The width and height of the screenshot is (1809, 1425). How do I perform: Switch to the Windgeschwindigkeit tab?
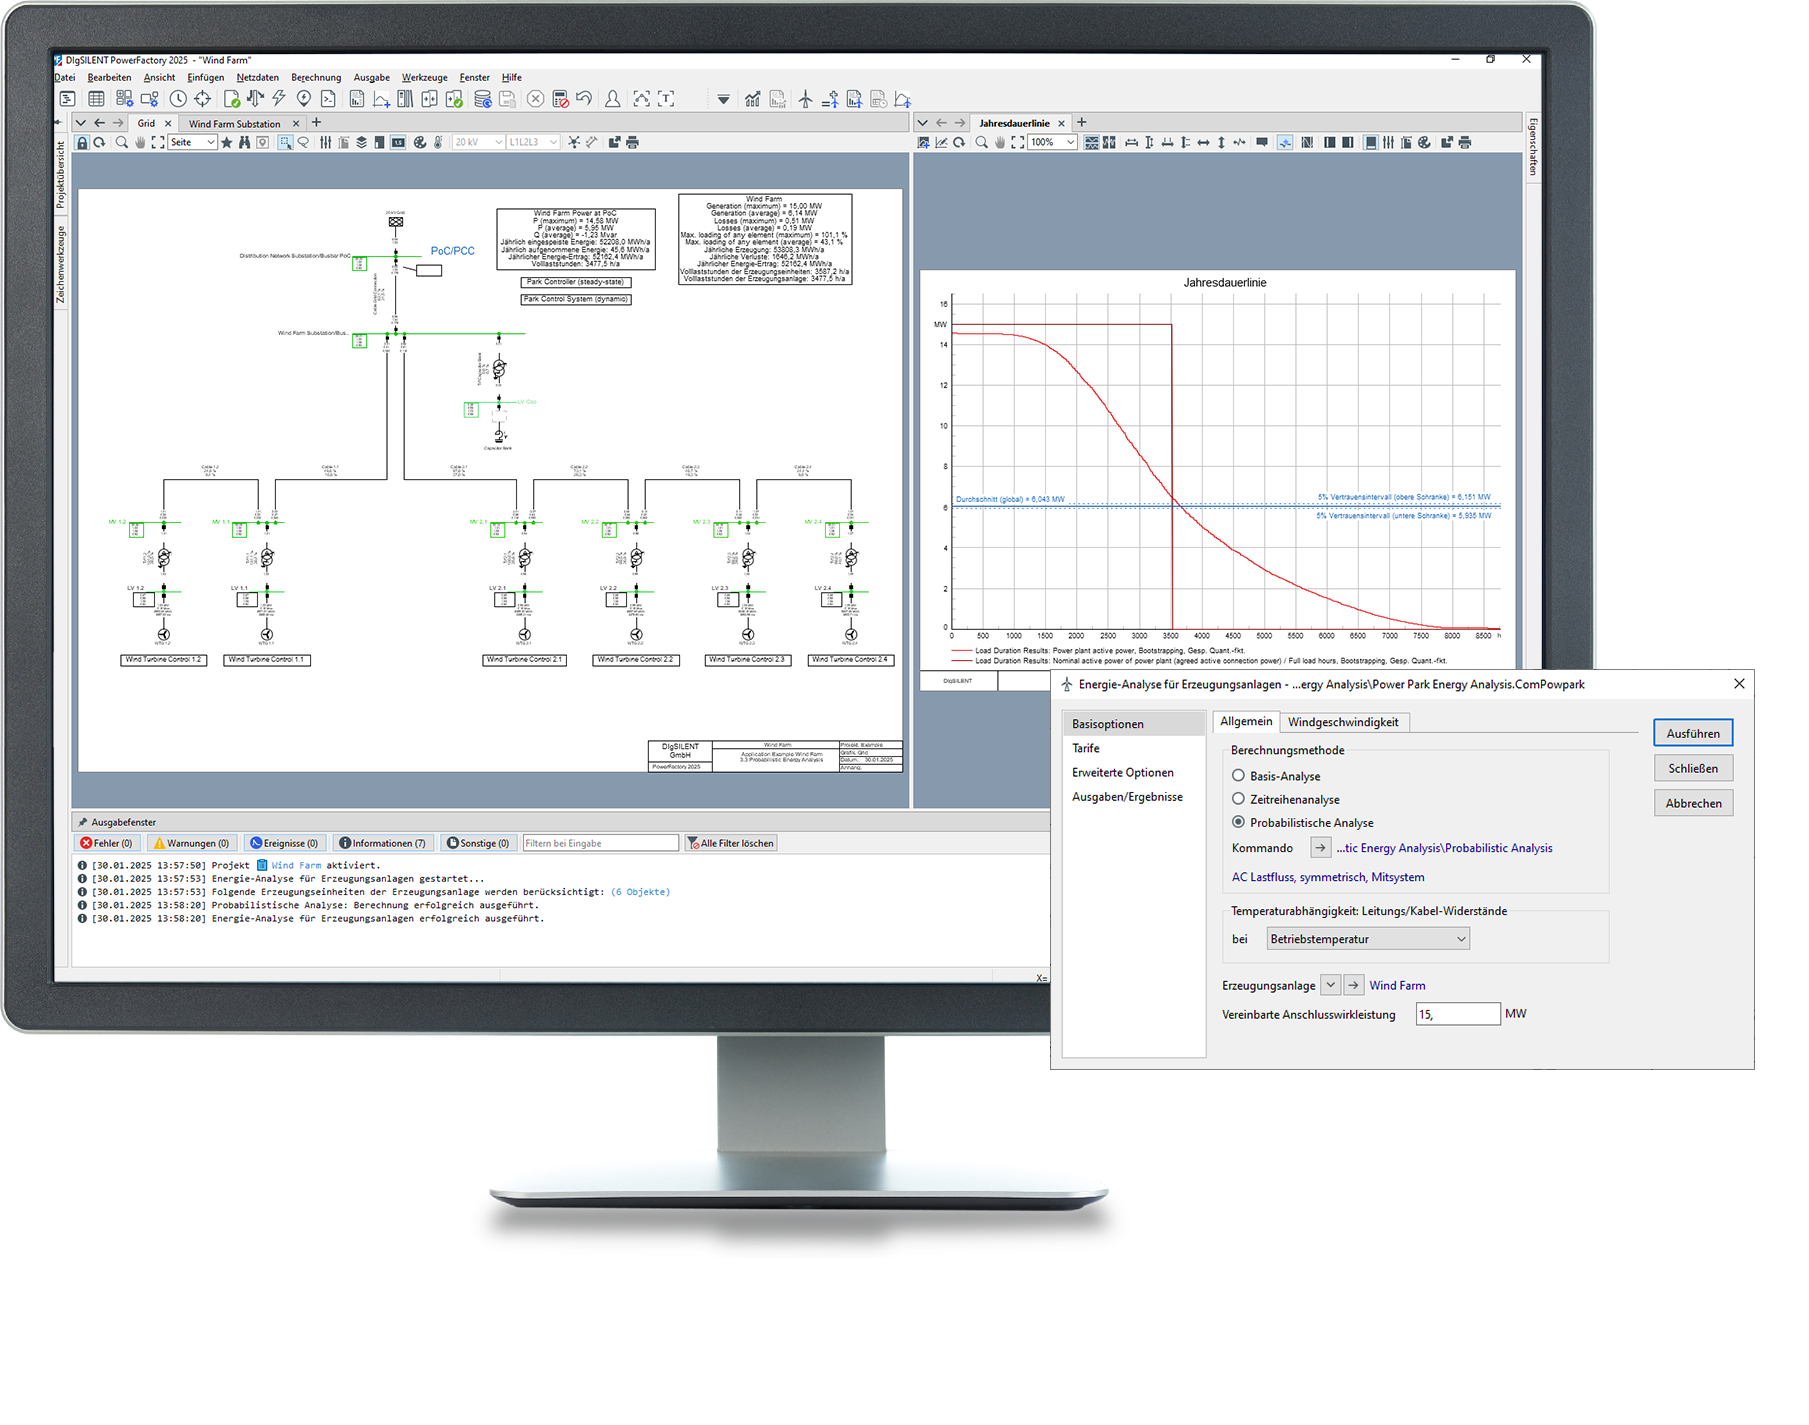[1342, 722]
